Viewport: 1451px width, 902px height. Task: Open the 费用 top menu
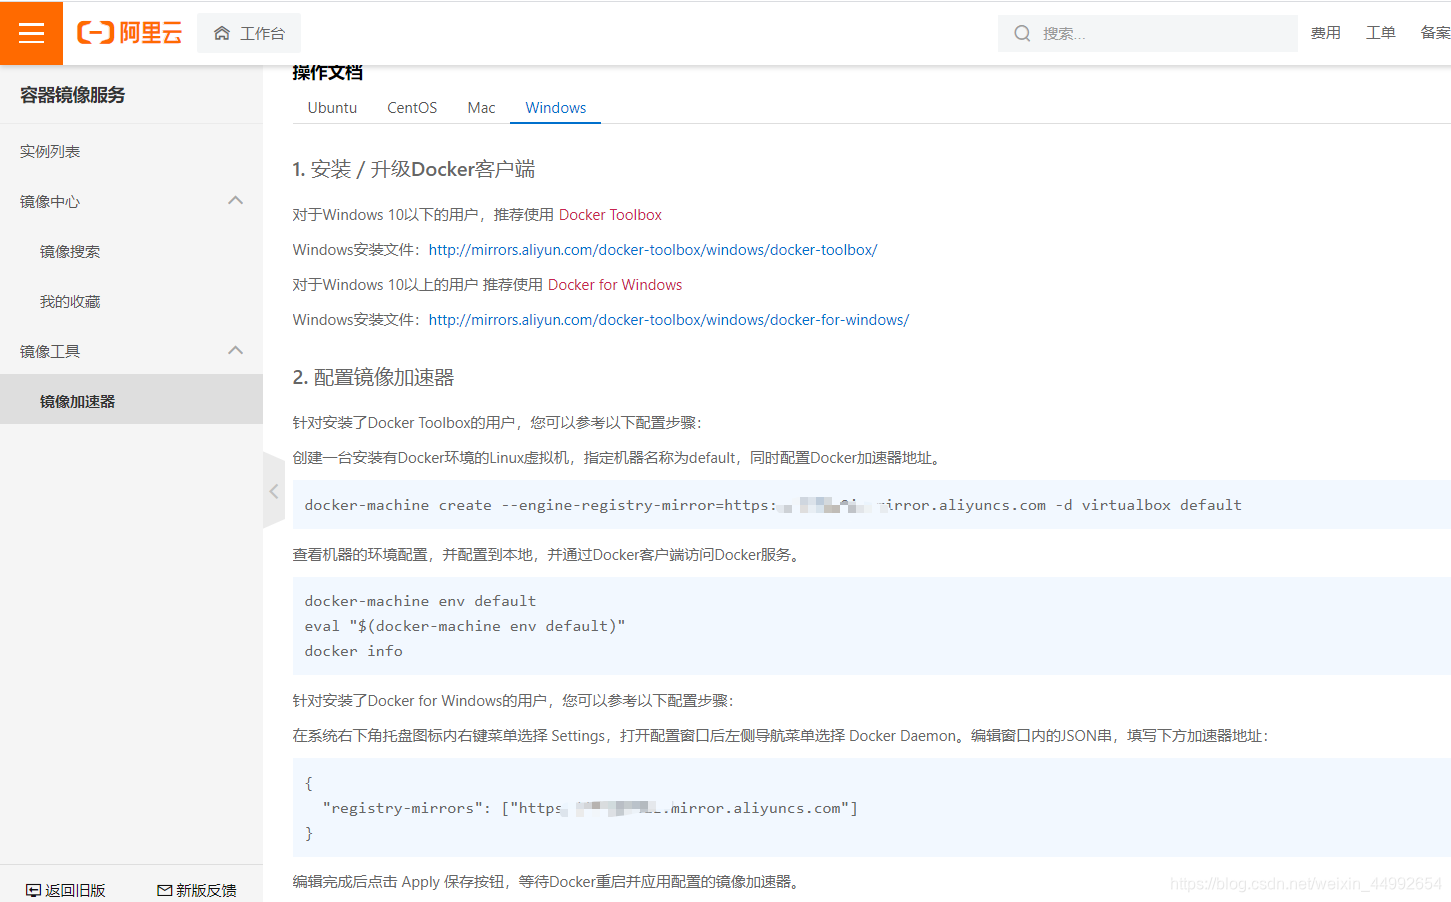pos(1326,33)
